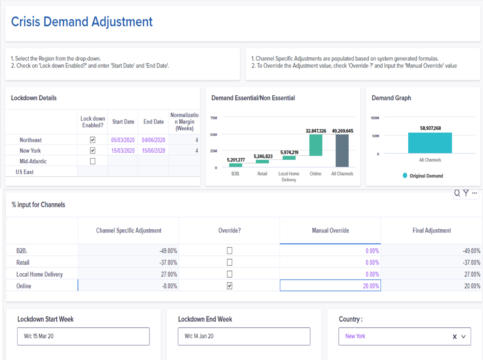
Task: Open the three-dots more options menu
Action: point(475,193)
